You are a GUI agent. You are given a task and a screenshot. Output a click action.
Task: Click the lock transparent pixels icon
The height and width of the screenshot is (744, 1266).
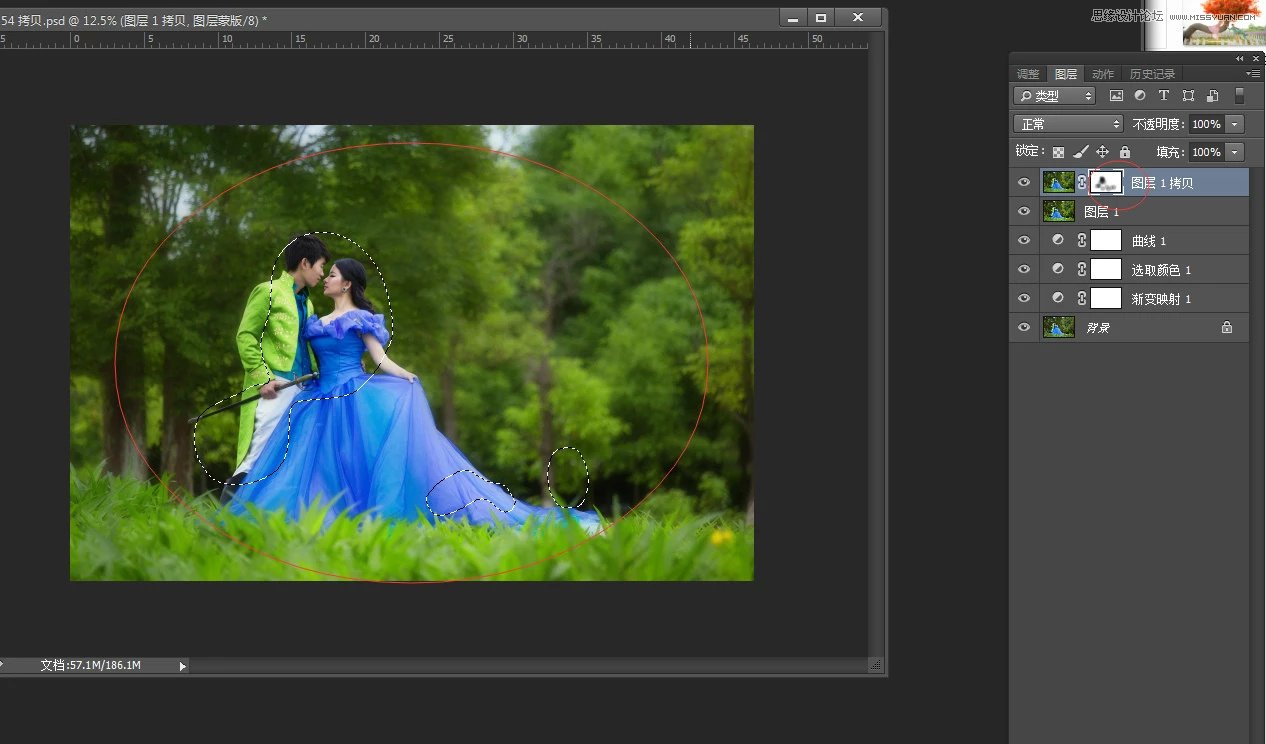(x=1058, y=152)
